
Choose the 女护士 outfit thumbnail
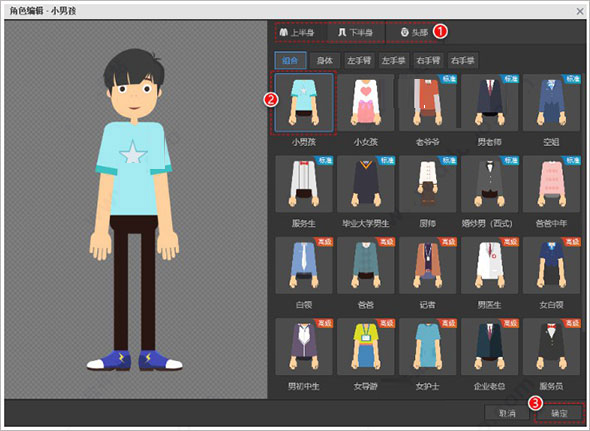tap(427, 347)
